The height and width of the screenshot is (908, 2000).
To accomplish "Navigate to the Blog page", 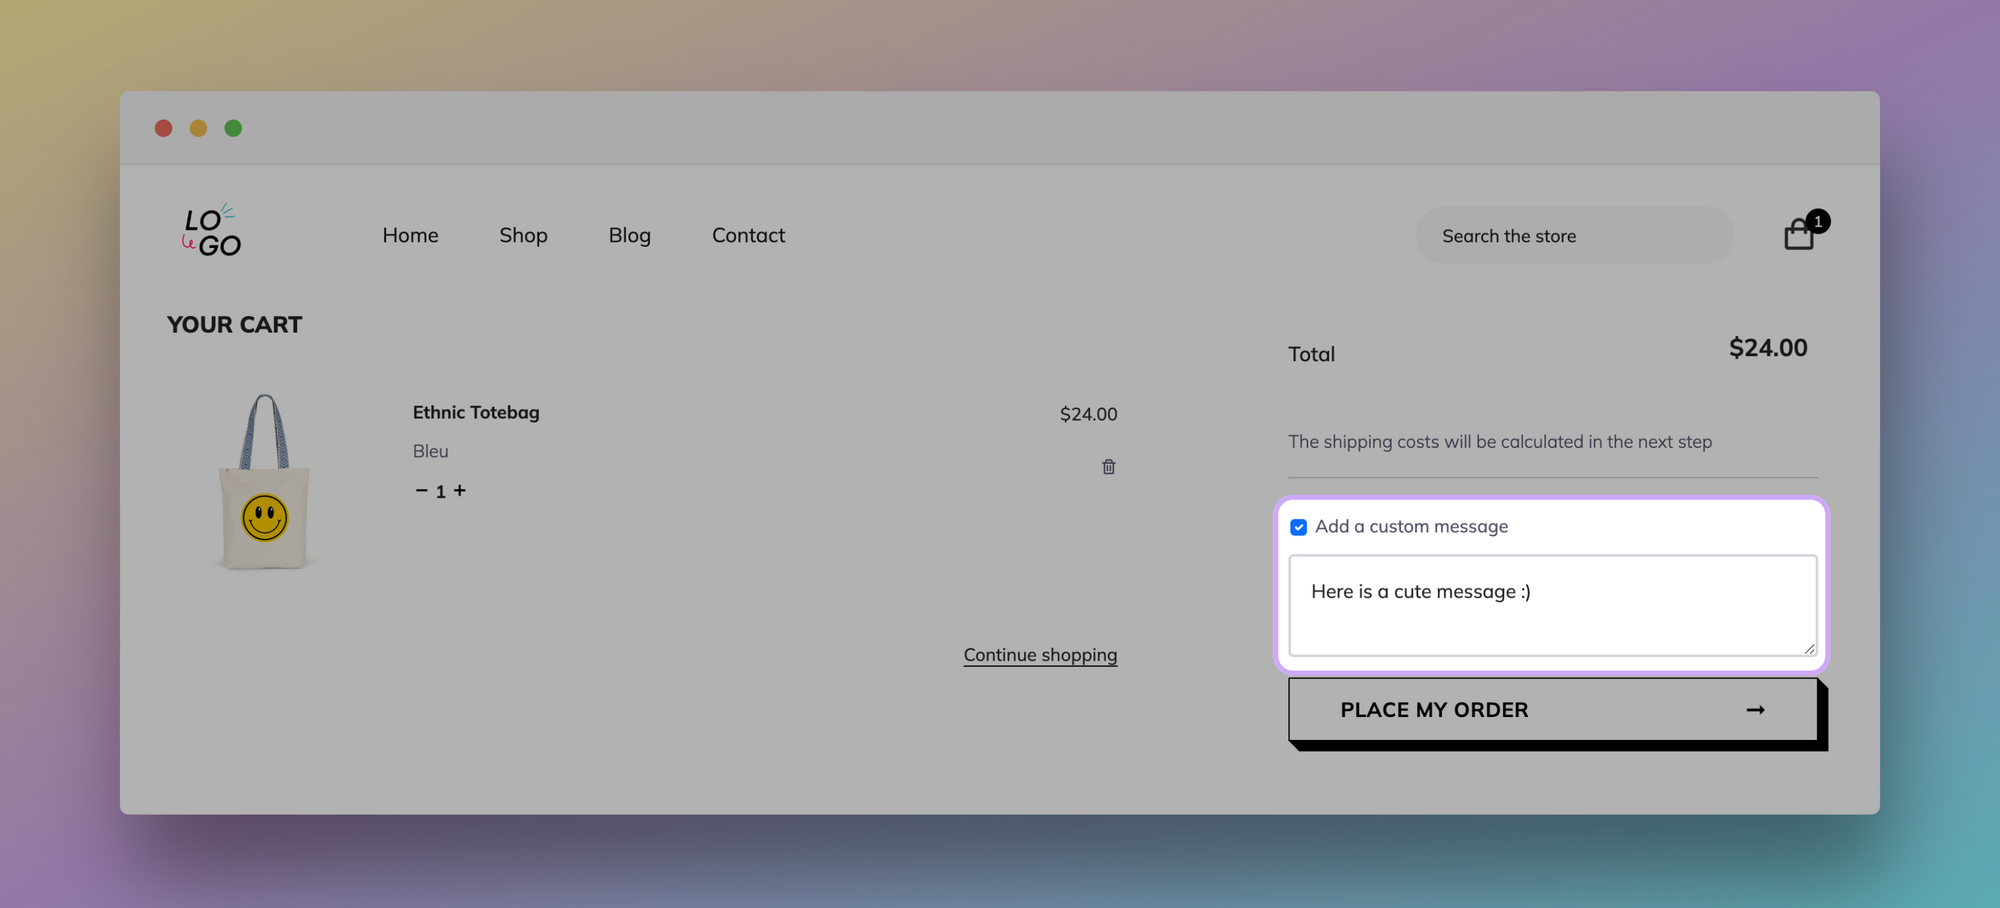I will tap(629, 235).
